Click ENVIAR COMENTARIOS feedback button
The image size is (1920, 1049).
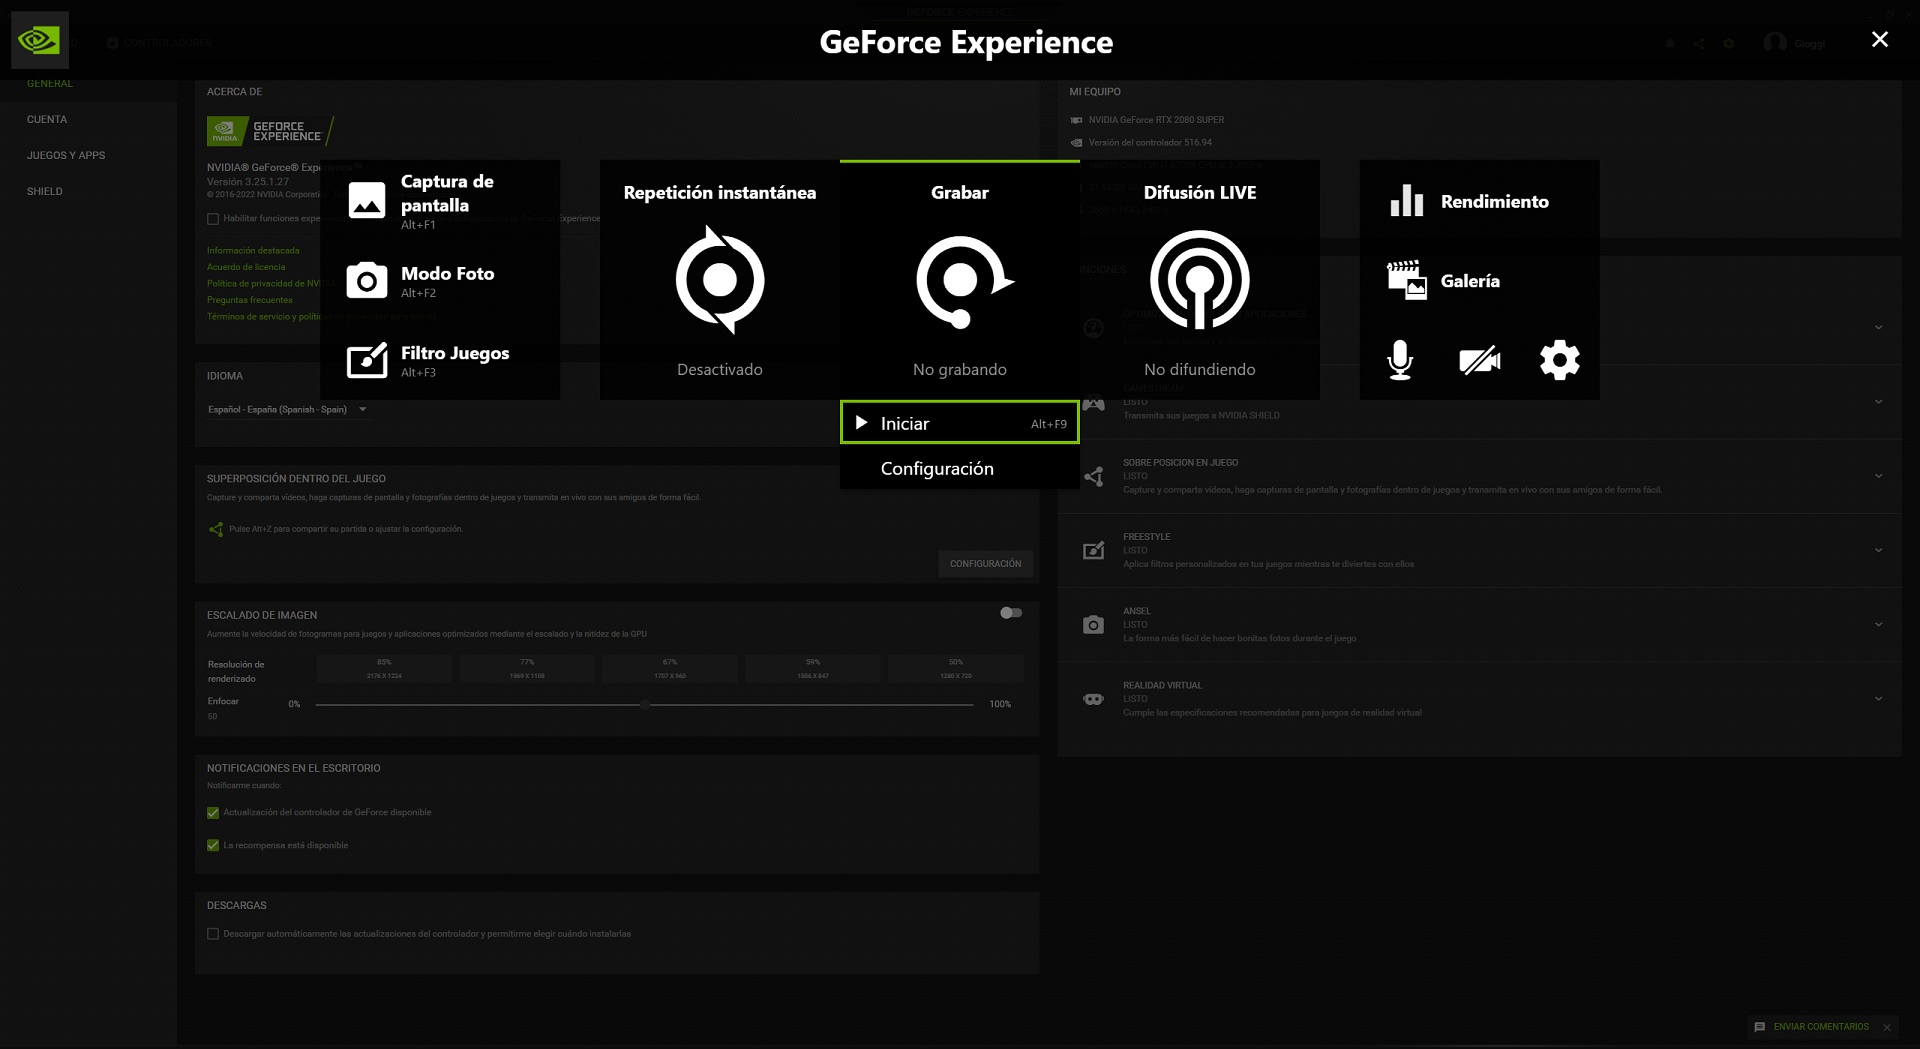(x=1811, y=1027)
